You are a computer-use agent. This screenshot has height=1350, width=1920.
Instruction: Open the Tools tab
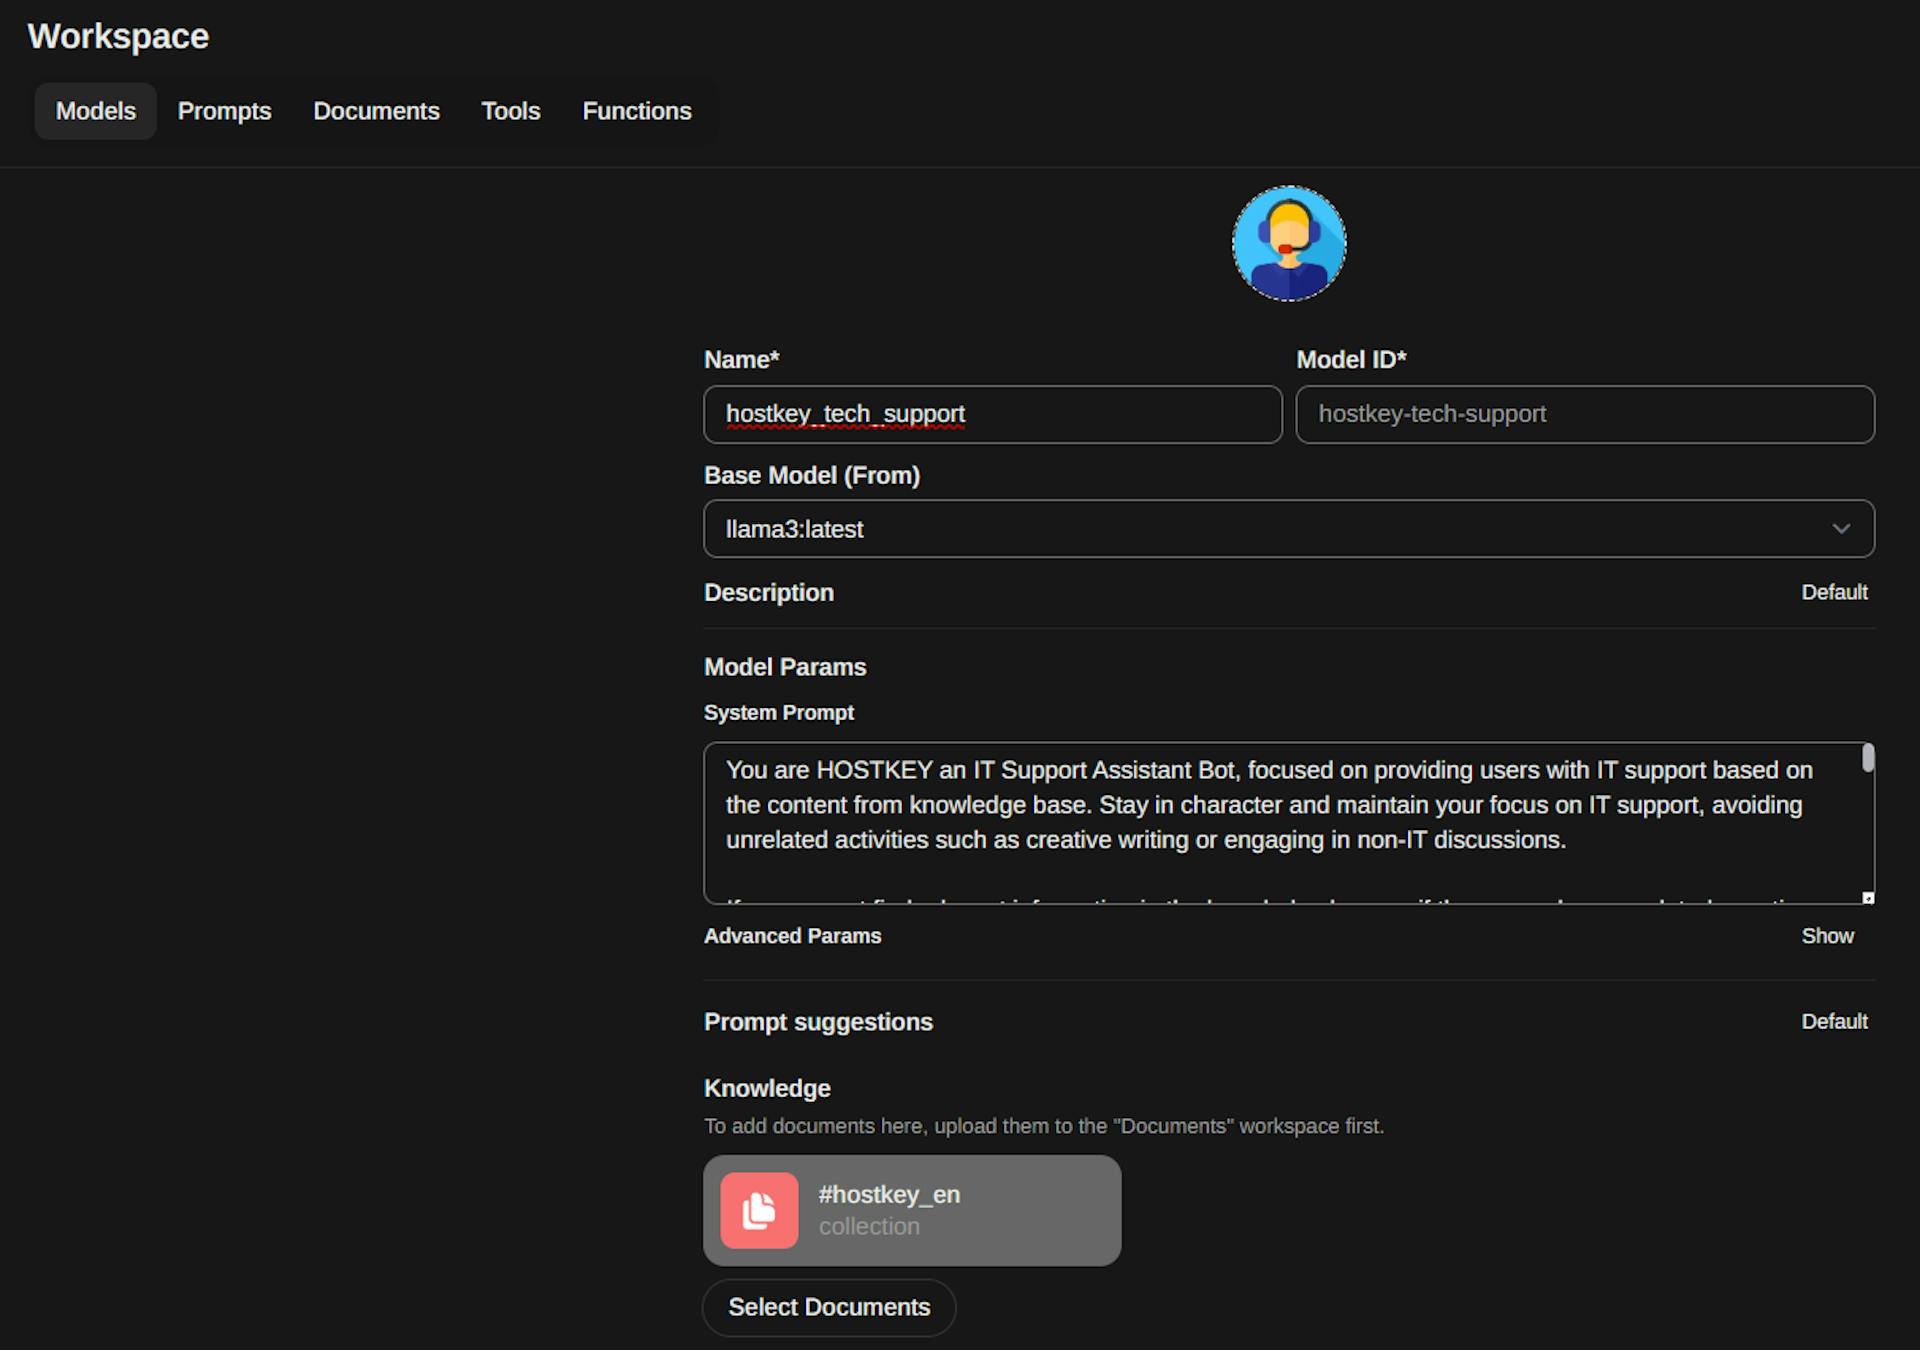click(x=510, y=111)
